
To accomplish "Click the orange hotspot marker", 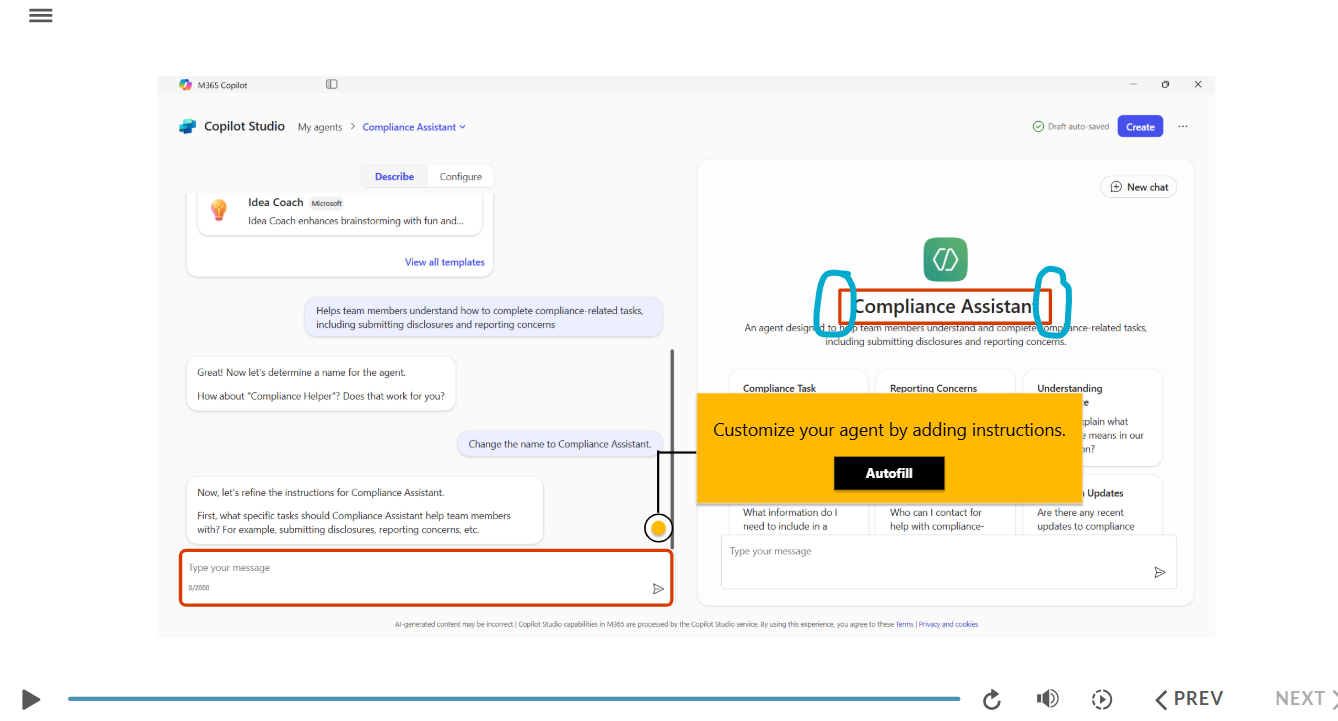I will (658, 528).
